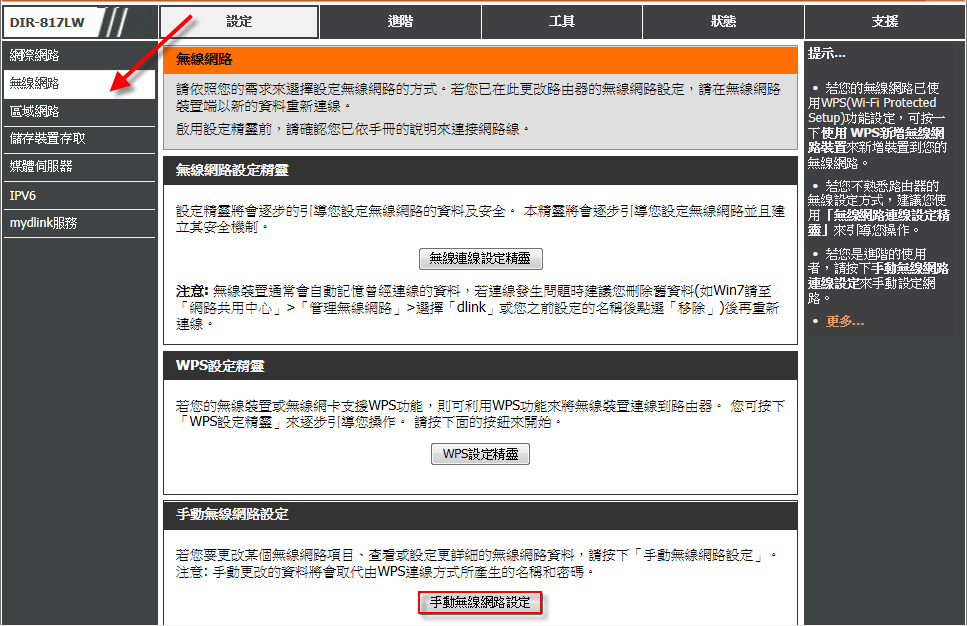Open the 更多... link in hints
This screenshot has height=626, width=967.
[x=845, y=321]
